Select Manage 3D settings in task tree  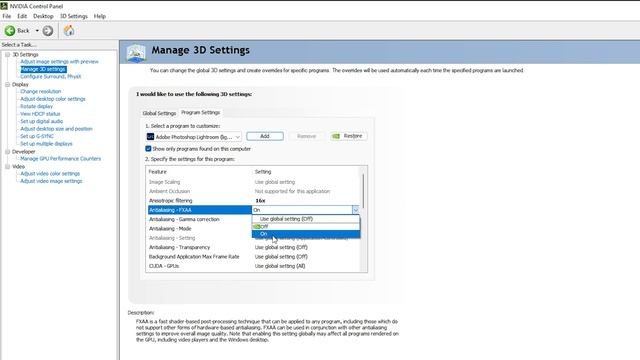coord(43,69)
